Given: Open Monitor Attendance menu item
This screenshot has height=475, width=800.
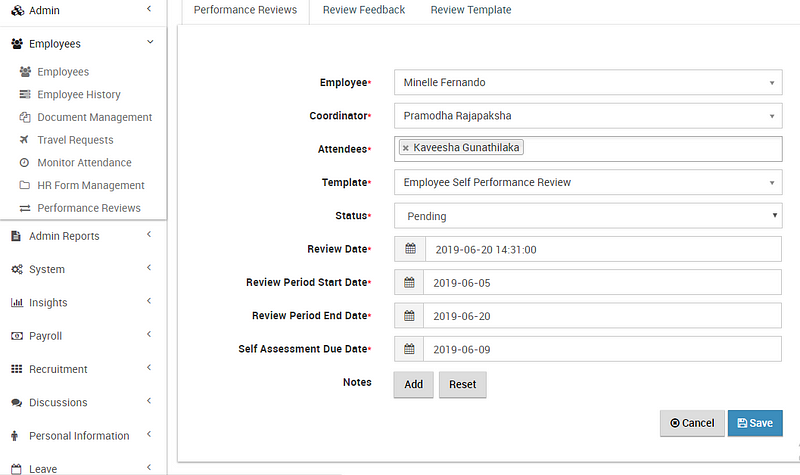Looking at the screenshot, I should 85,162.
